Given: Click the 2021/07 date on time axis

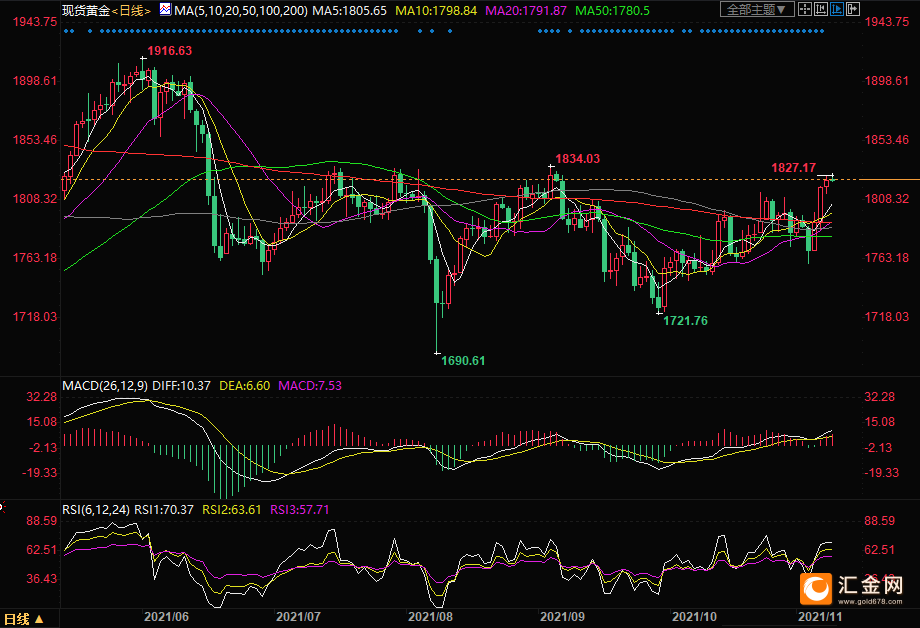Looking at the screenshot, I should click(298, 617).
